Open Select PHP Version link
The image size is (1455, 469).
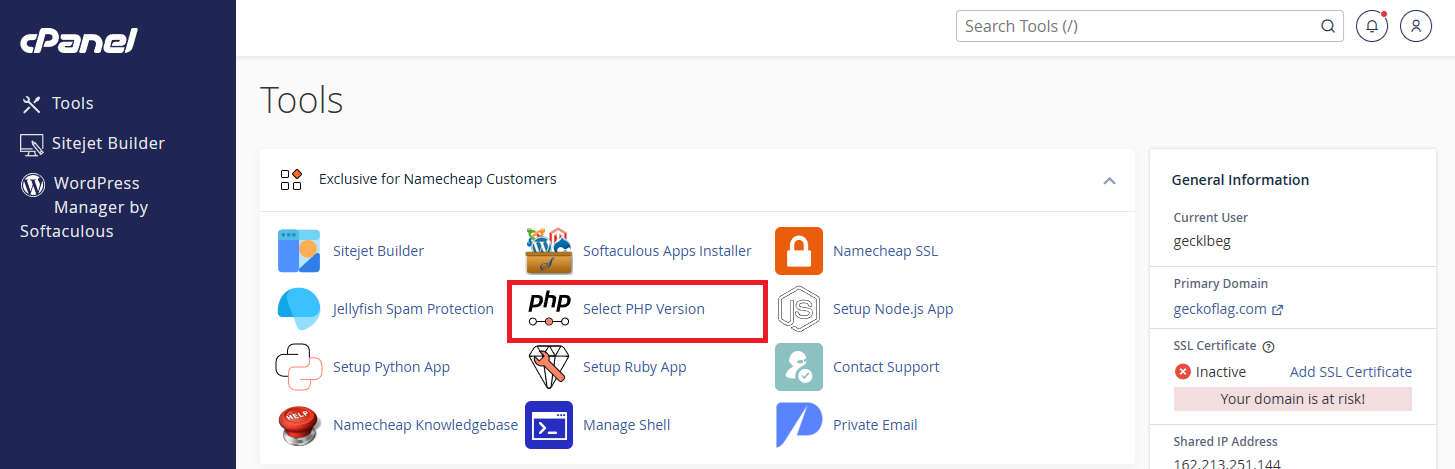(644, 309)
